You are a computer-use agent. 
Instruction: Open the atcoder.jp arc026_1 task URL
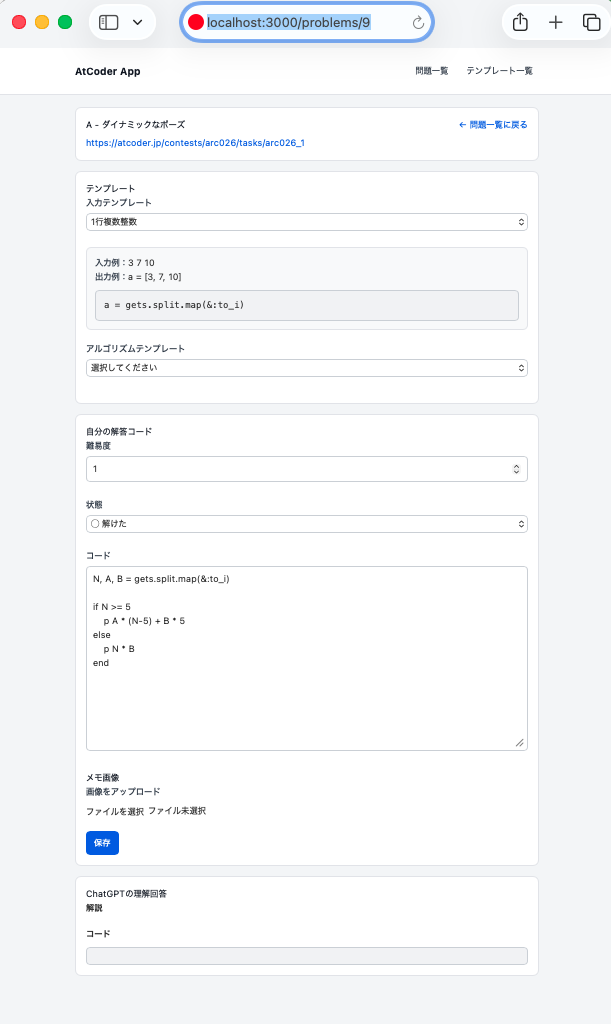(x=195, y=142)
